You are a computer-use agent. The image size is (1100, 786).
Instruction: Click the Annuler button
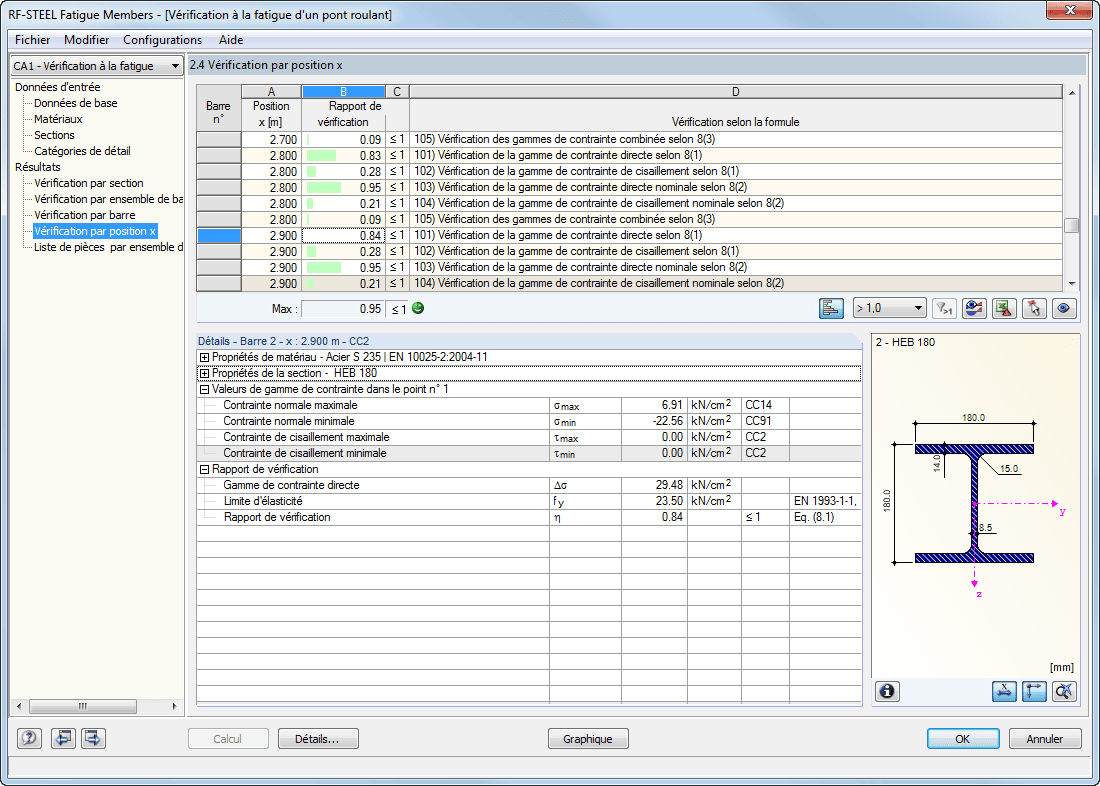coord(1045,739)
